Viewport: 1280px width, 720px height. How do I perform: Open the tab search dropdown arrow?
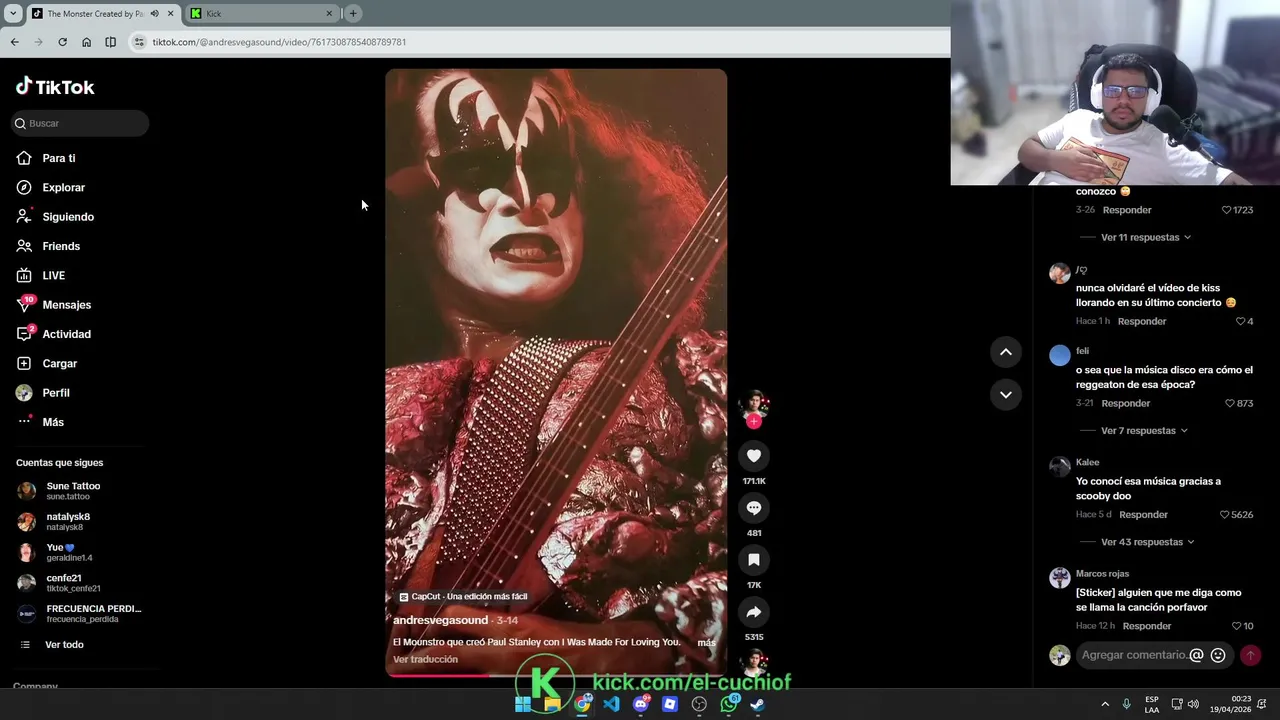tap(13, 13)
